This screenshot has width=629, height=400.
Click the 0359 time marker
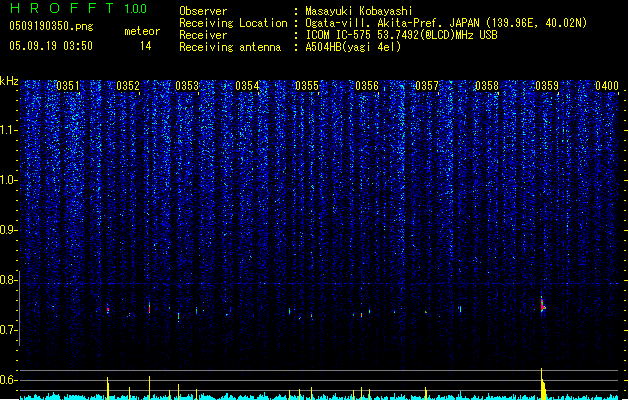(547, 86)
